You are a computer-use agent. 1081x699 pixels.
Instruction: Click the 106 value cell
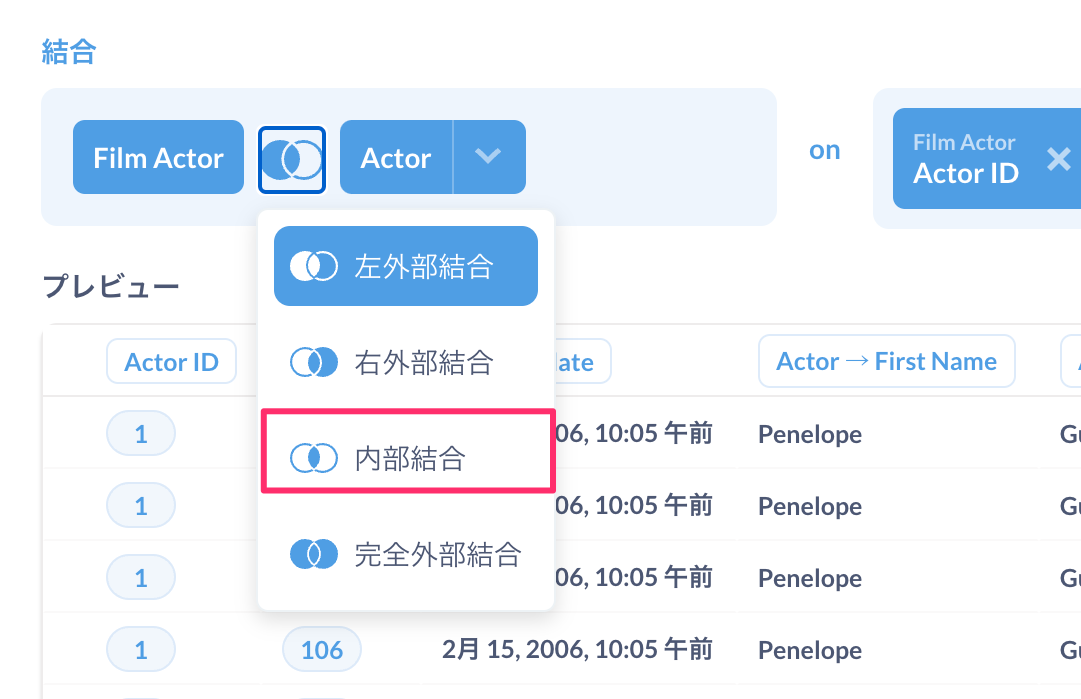point(322,650)
